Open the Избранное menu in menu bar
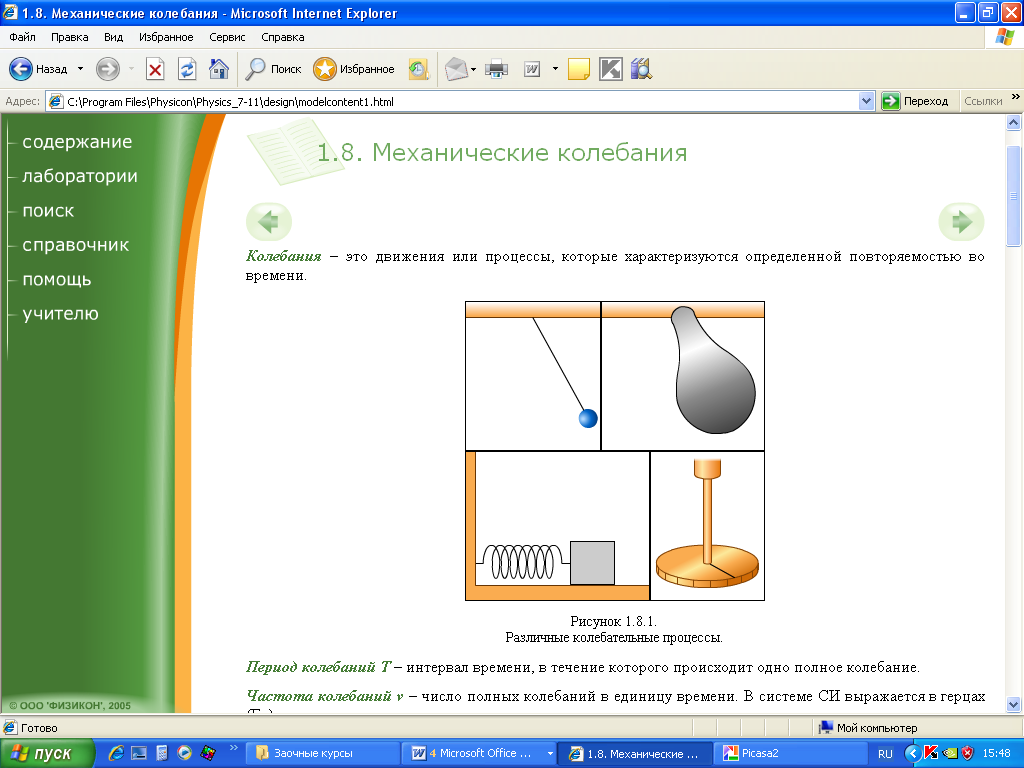Screen dimensions: 1024x768 (166, 37)
